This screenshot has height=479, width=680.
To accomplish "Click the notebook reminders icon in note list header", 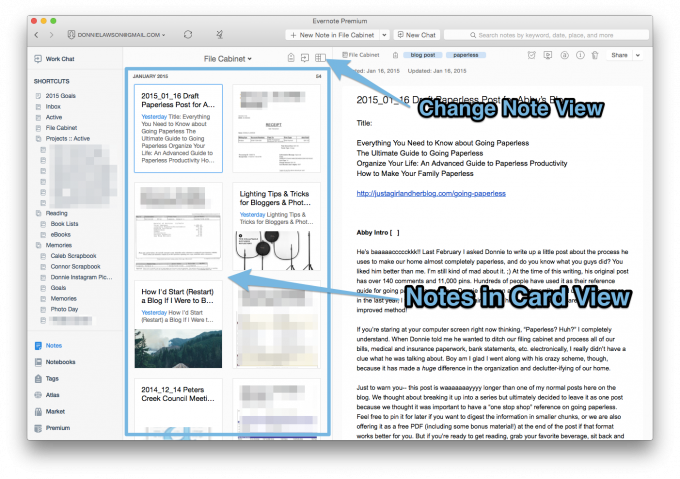I will tap(291, 58).
